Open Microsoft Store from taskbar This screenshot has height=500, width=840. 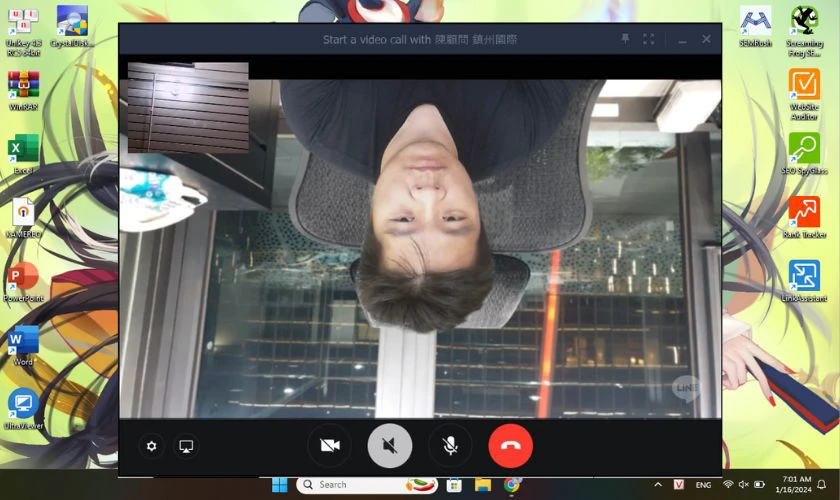454,485
